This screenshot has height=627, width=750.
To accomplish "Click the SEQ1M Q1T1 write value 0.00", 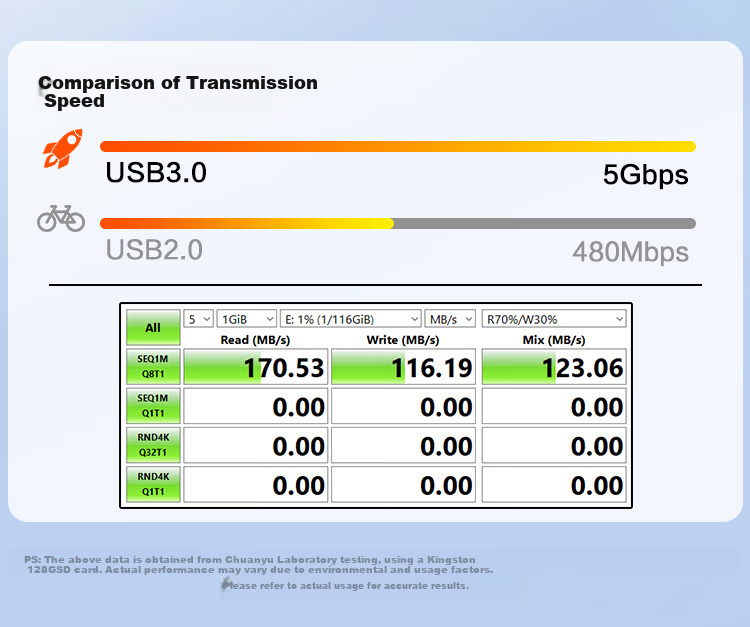I will pos(404,406).
